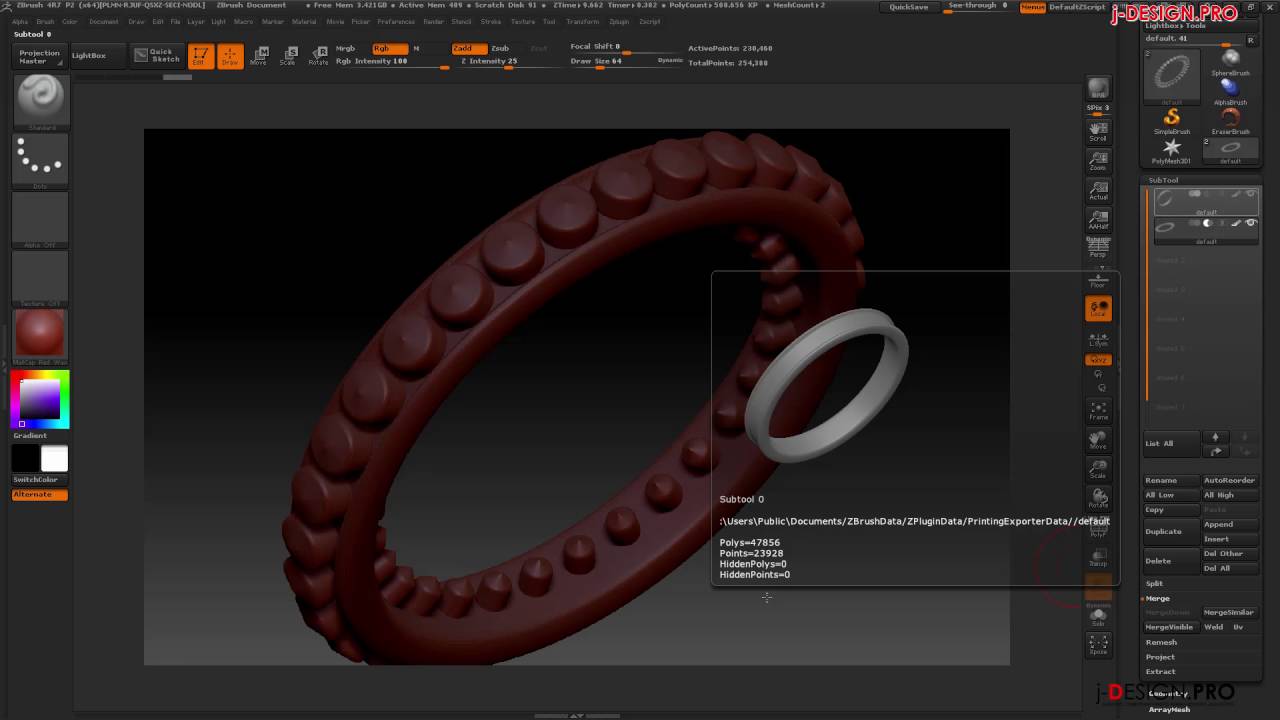Select the Edit mode button
1280x720 pixels.
pos(200,56)
